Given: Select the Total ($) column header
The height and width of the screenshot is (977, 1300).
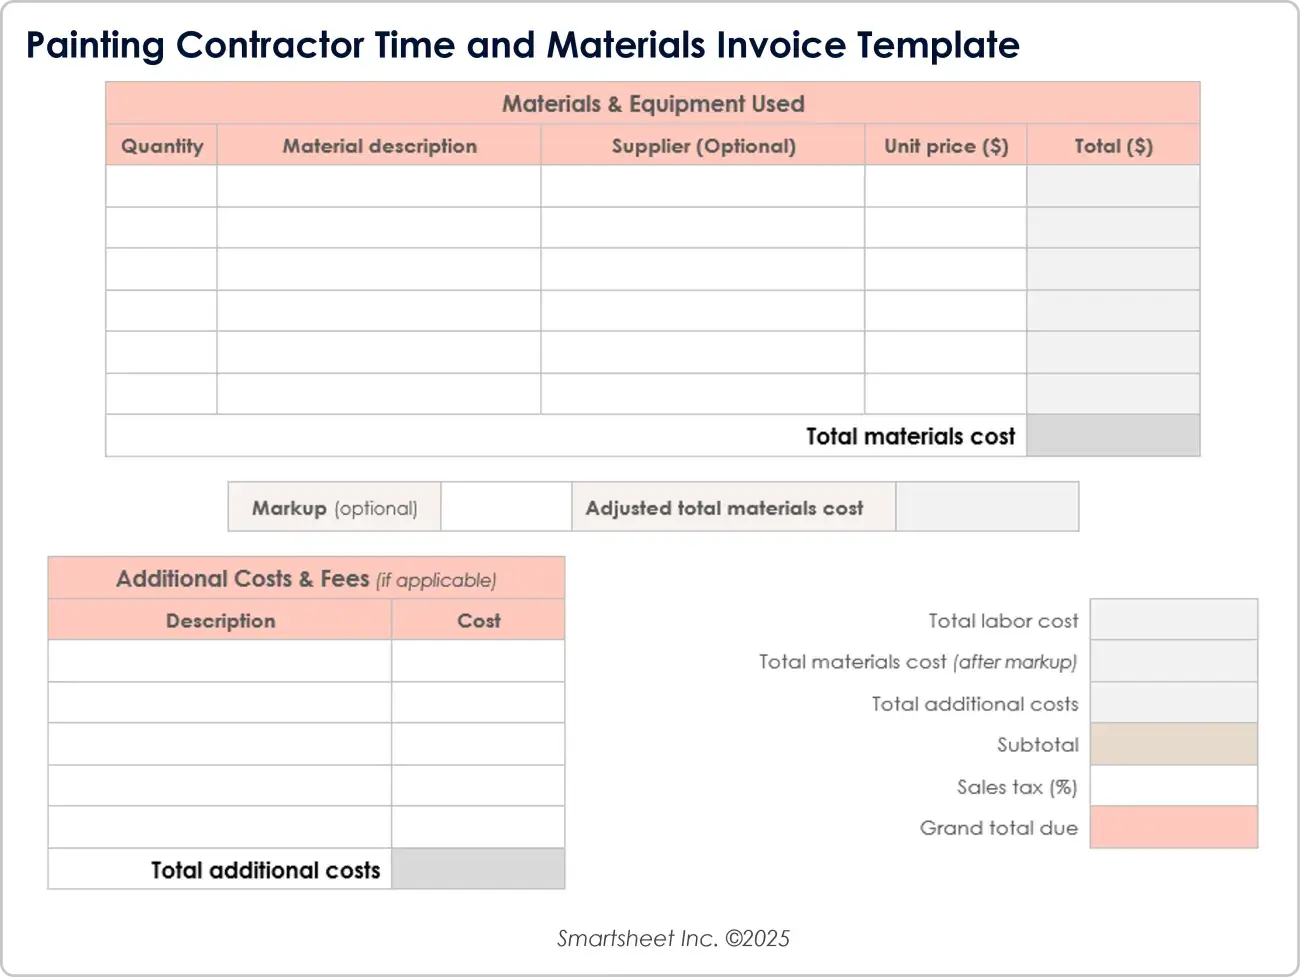Looking at the screenshot, I should click(1113, 146).
